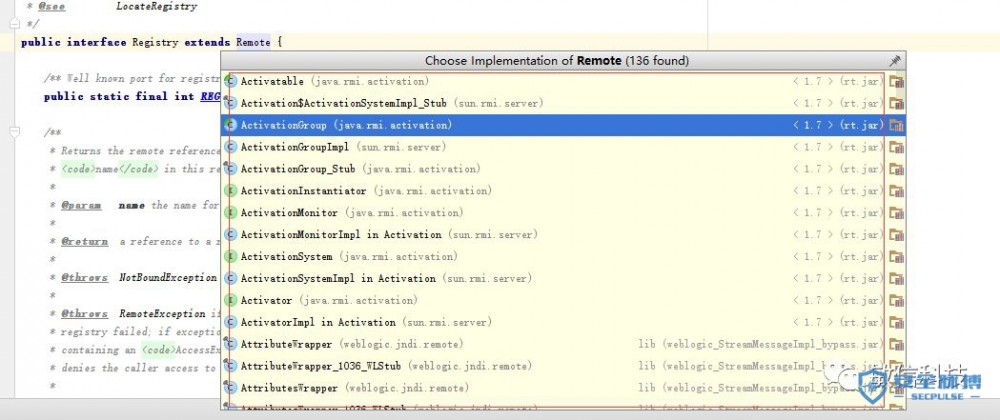
Task: Click the class icon of ActivationSystemImpl
Action: [230, 279]
